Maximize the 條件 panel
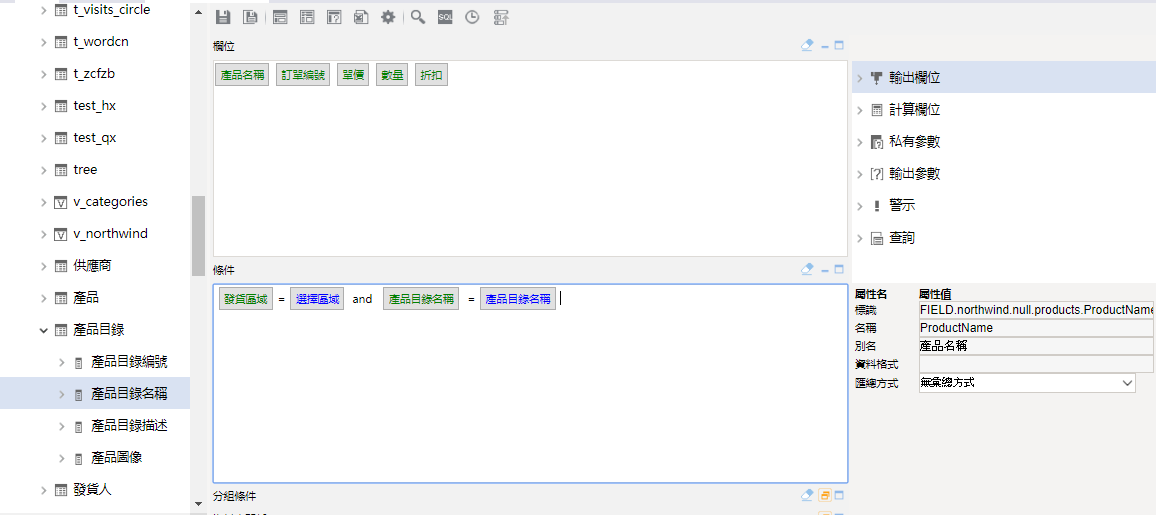Viewport: 1156px width, 515px height. pyautogui.click(x=839, y=269)
